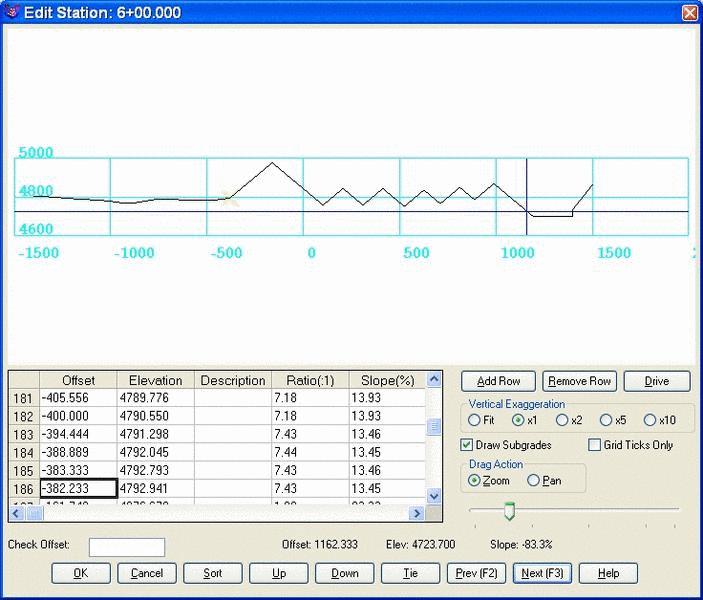Select row header 182
Viewport: 703px width, 600px height.
[x=24, y=416]
